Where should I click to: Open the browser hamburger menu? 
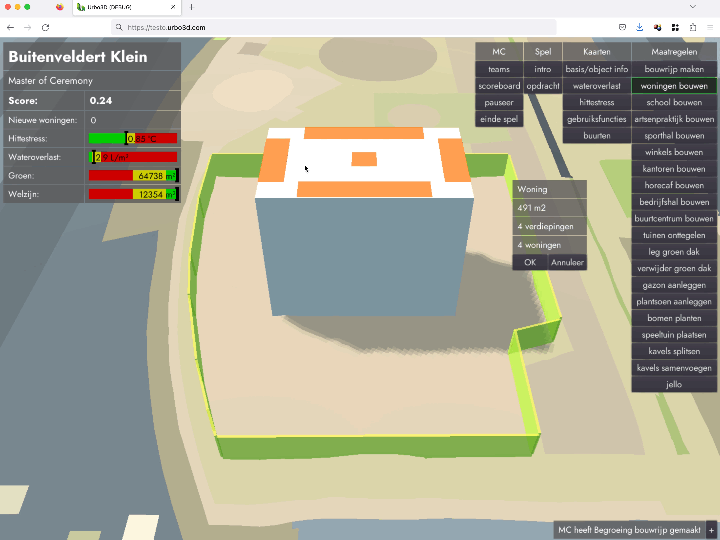coord(710,27)
